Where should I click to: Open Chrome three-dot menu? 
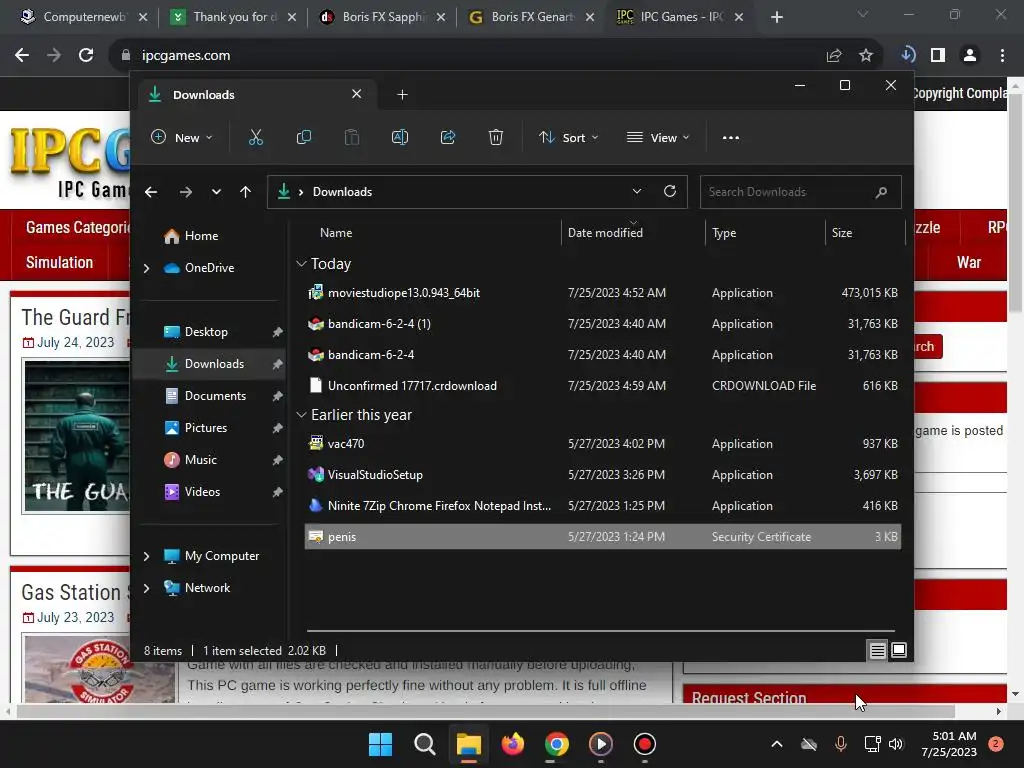coord(1002,56)
